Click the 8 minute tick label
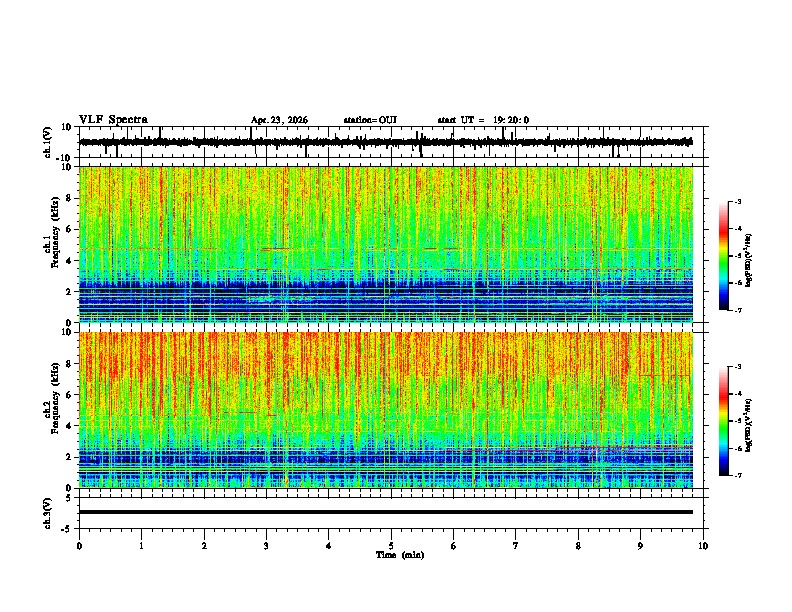Image resolution: width=792 pixels, height=612 pixels. 578,546
